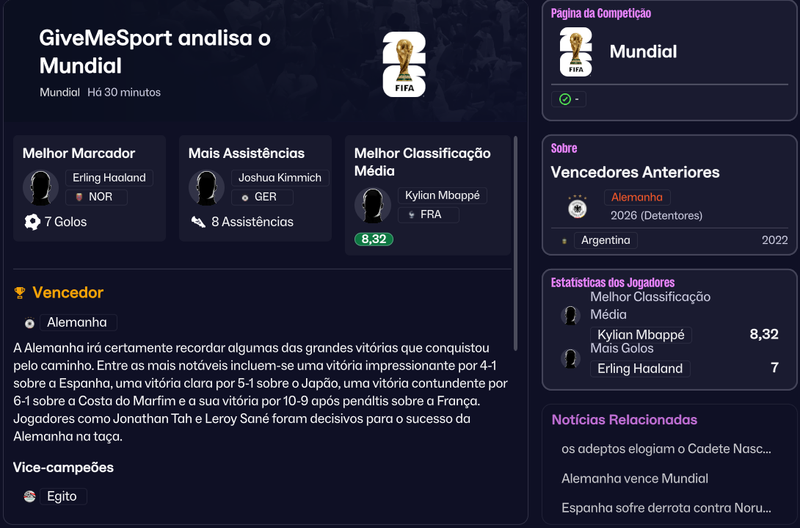Image resolution: width=800 pixels, height=528 pixels.
Task: Click Erling Haaland's portrait under Melhor Marcador
Action: [40, 188]
